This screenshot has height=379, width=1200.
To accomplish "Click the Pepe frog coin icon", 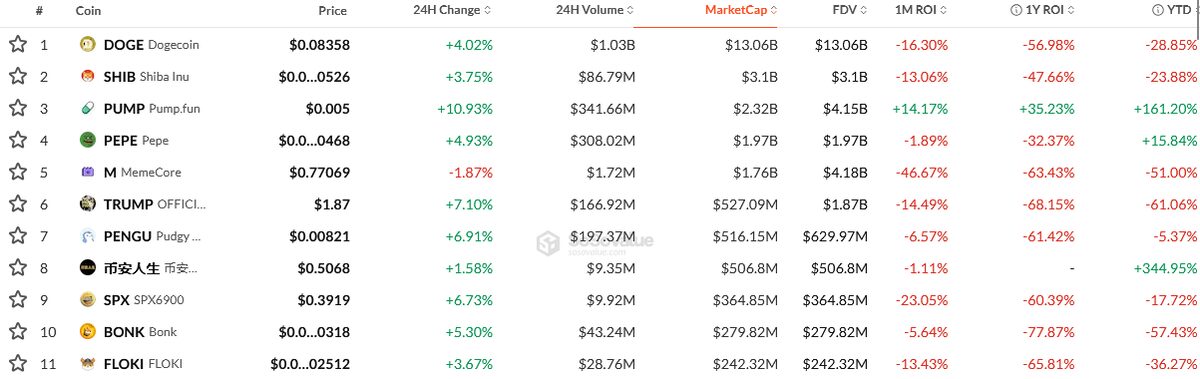I will 87,140.
